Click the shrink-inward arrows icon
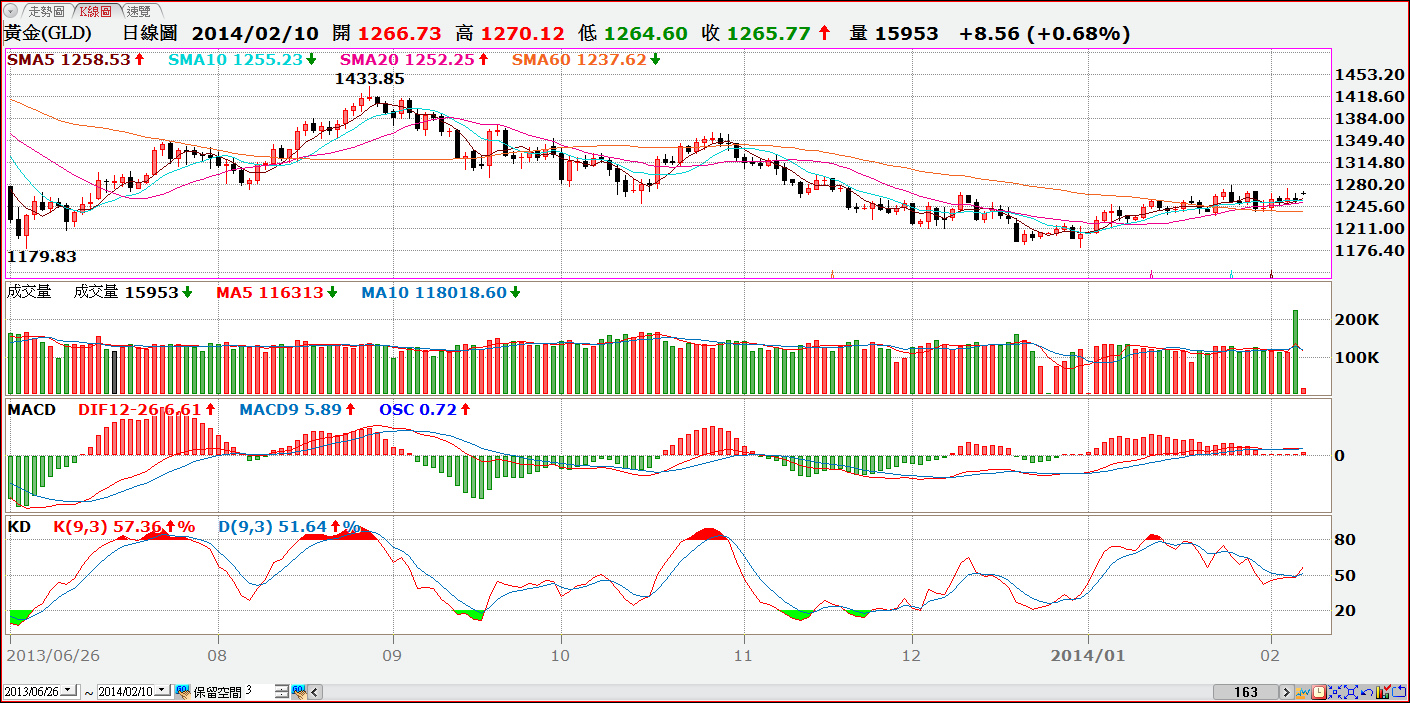Viewport: 1410px width, 703px height. (x=1335, y=692)
